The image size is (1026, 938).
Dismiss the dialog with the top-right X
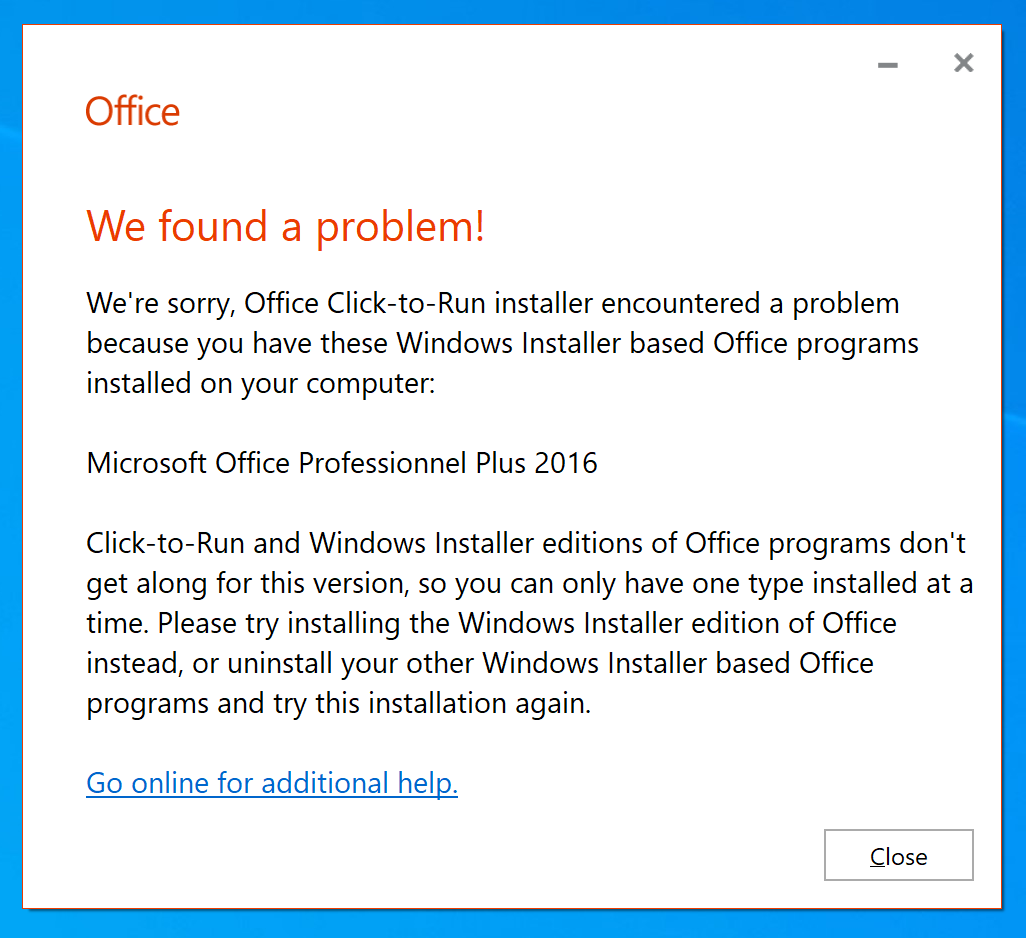963,64
